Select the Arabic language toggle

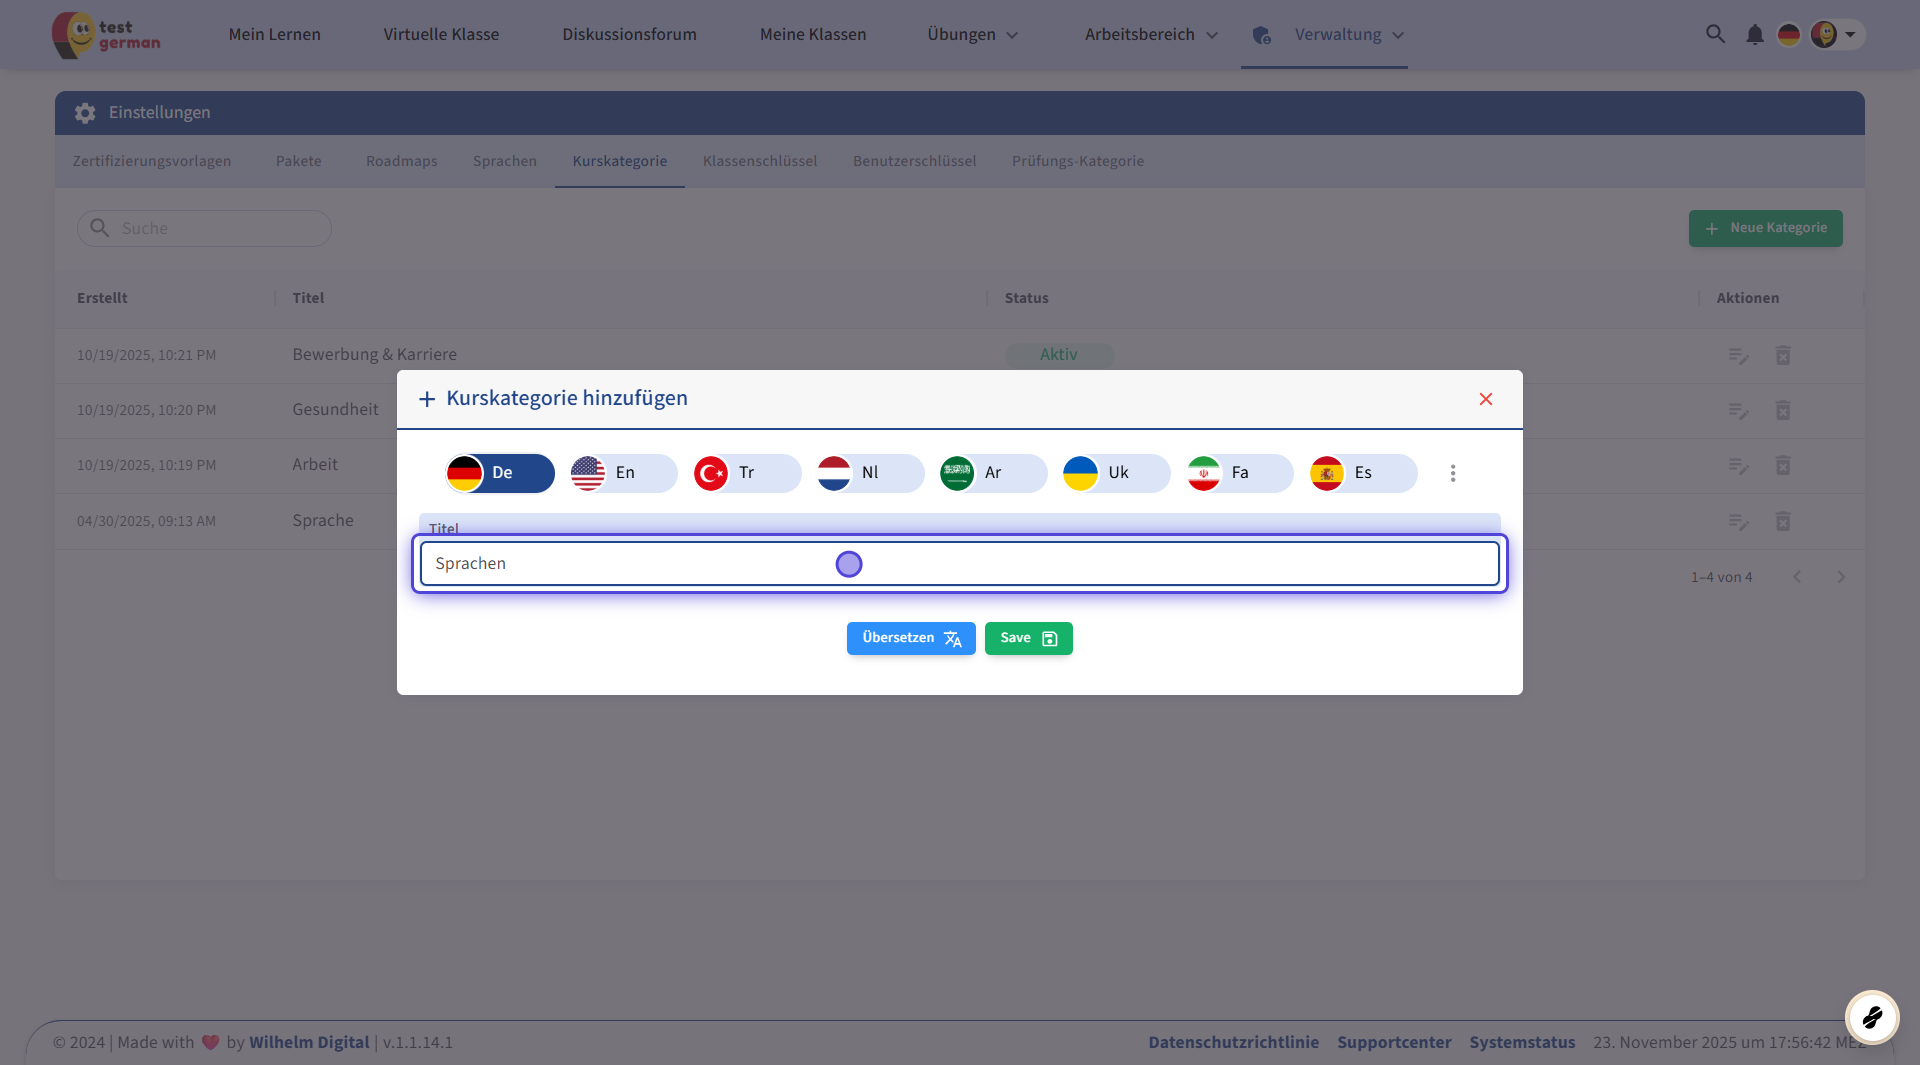click(992, 473)
